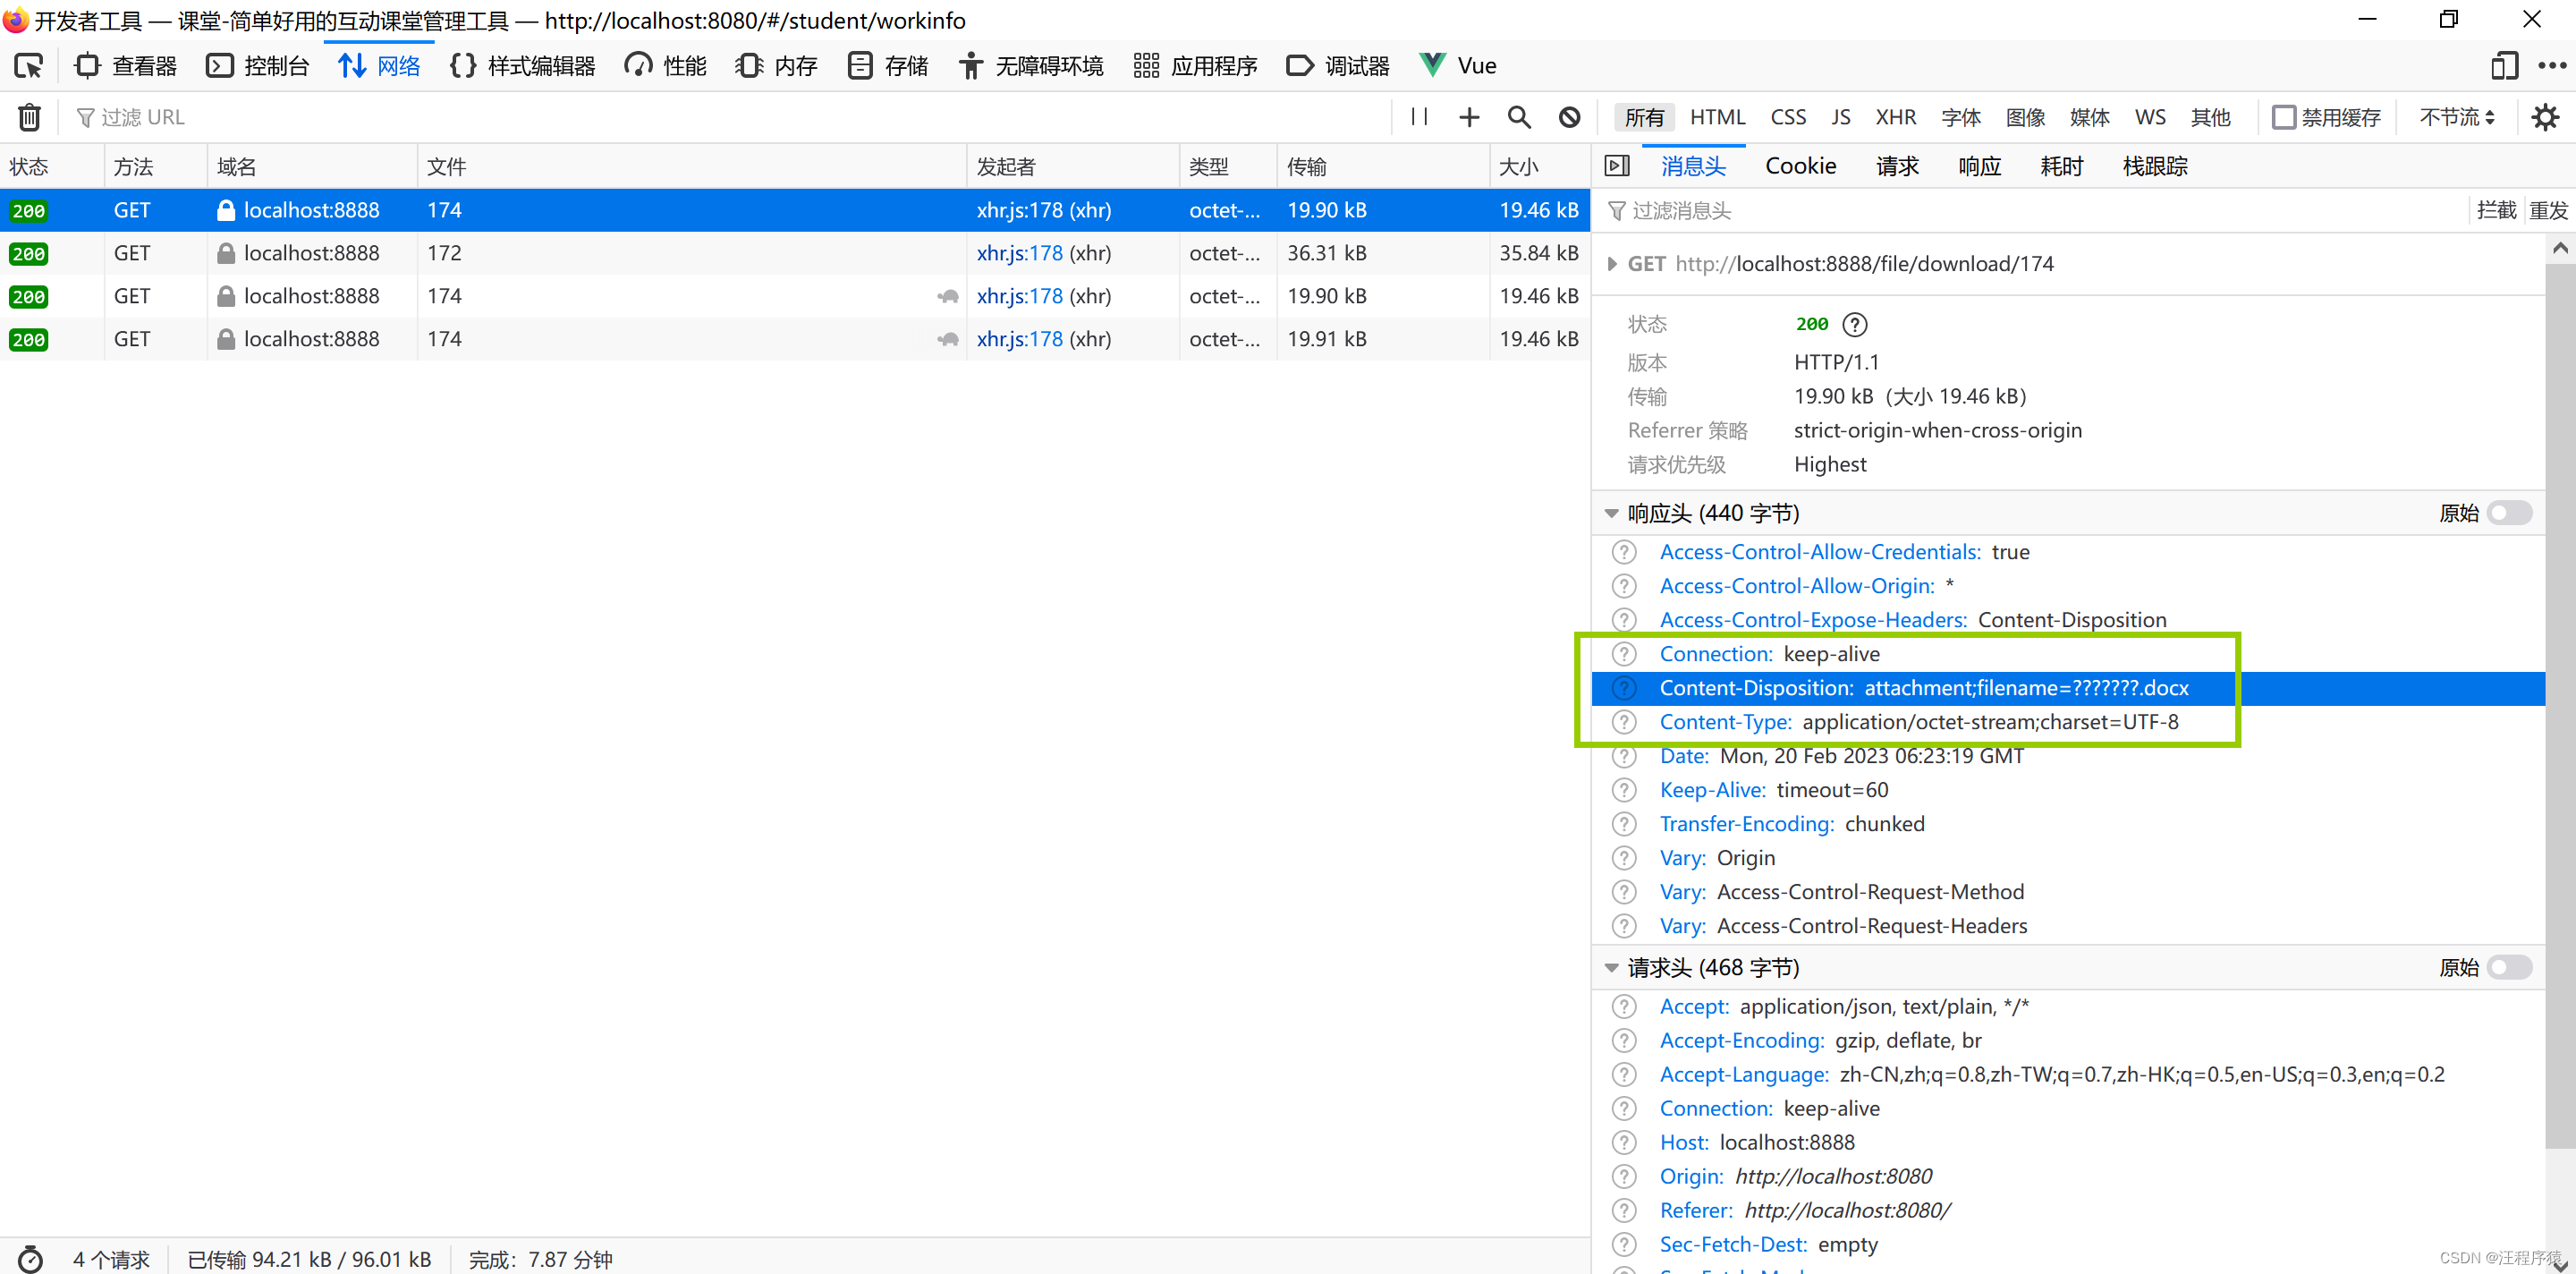Filter requests by HTML type

pyautogui.click(x=1717, y=117)
